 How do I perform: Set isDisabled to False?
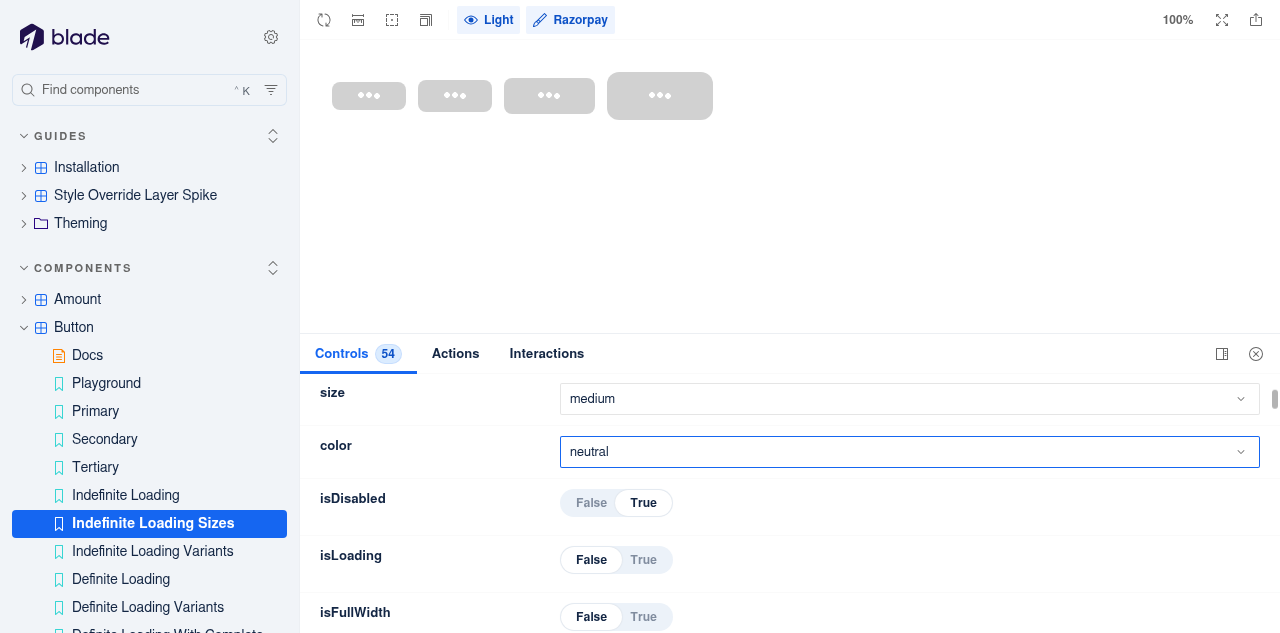591,503
